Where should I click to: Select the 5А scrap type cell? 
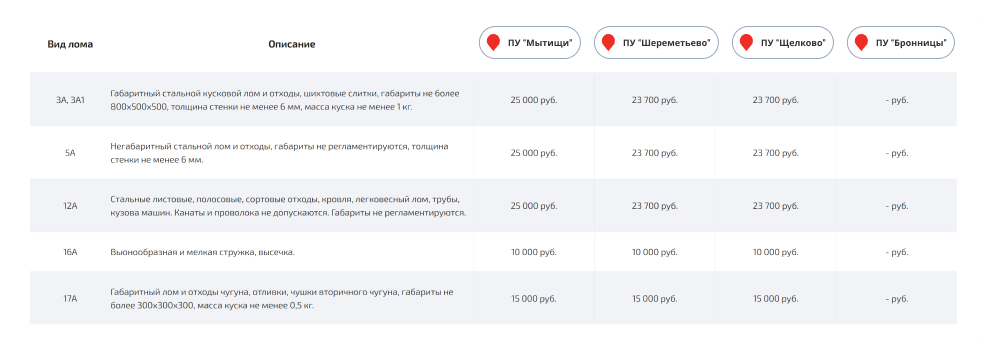point(70,153)
